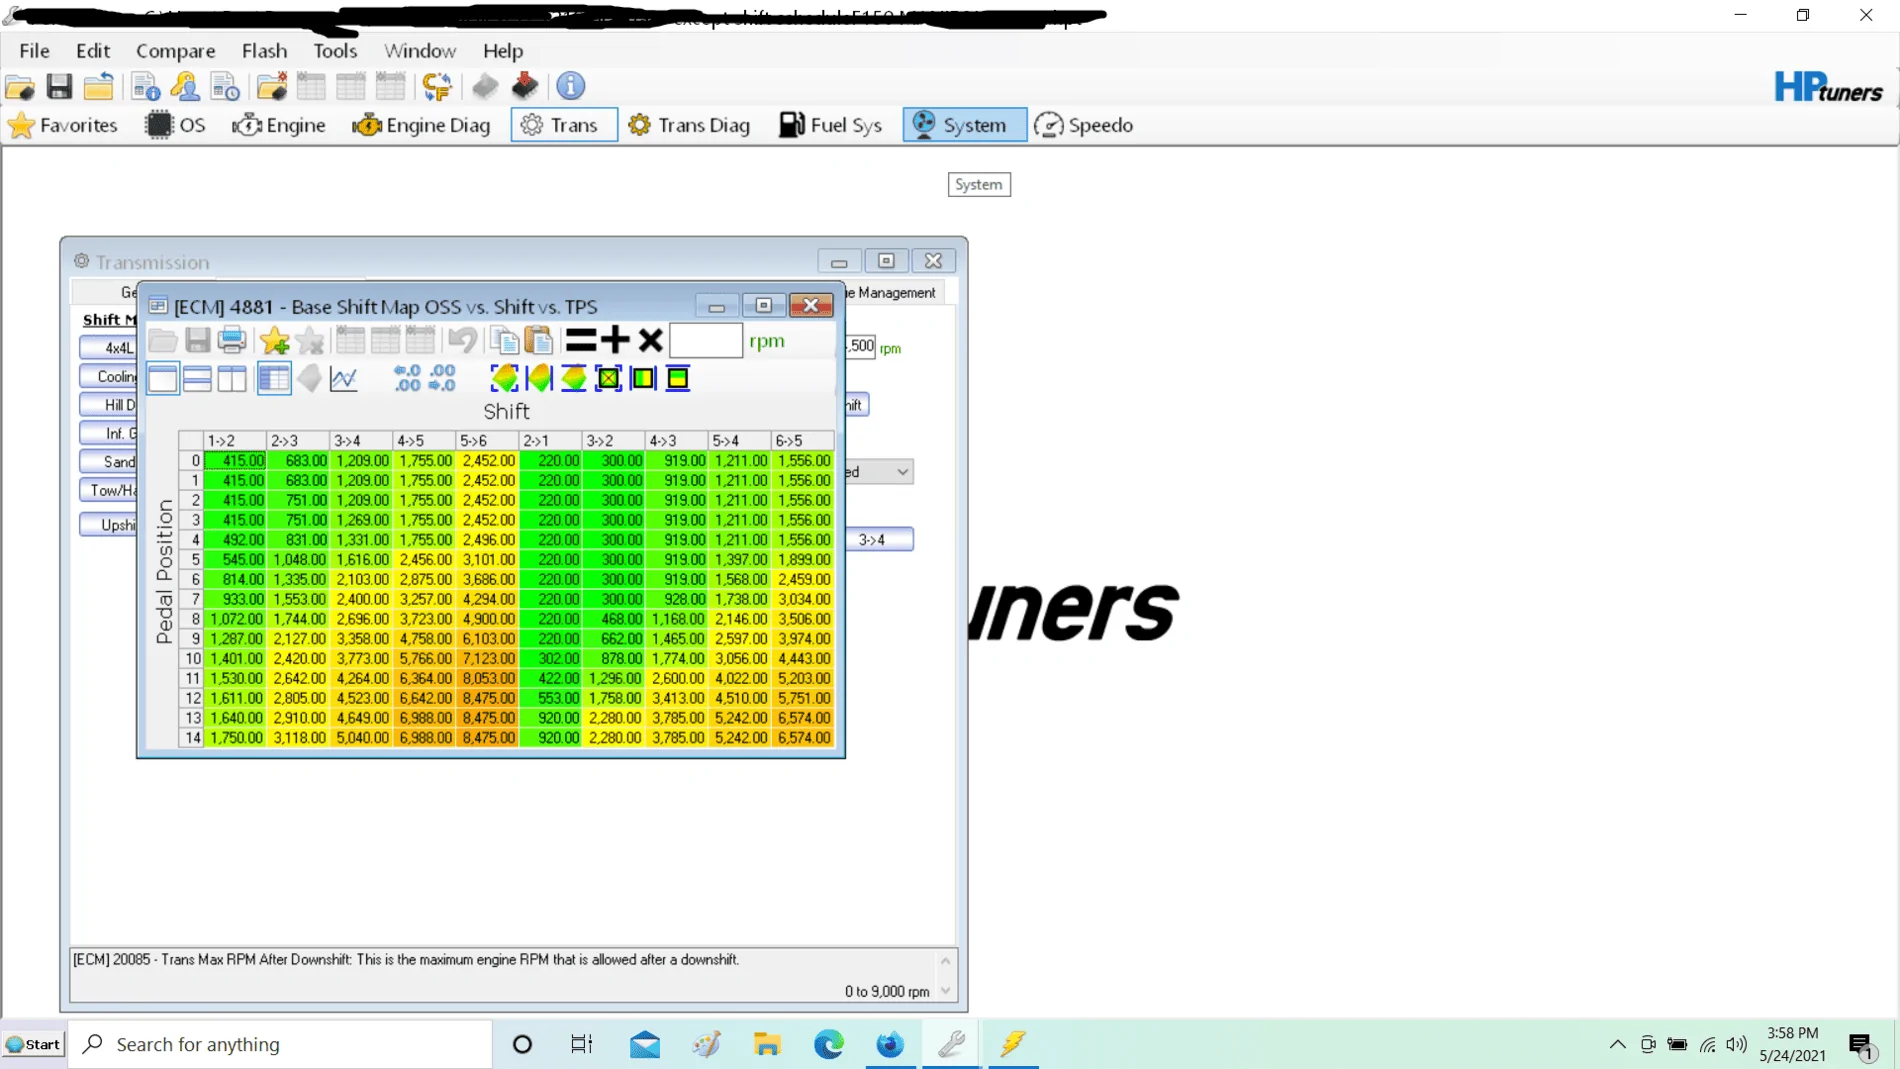Select the 6>5 column header
The height and width of the screenshot is (1069, 1900).
pos(802,441)
